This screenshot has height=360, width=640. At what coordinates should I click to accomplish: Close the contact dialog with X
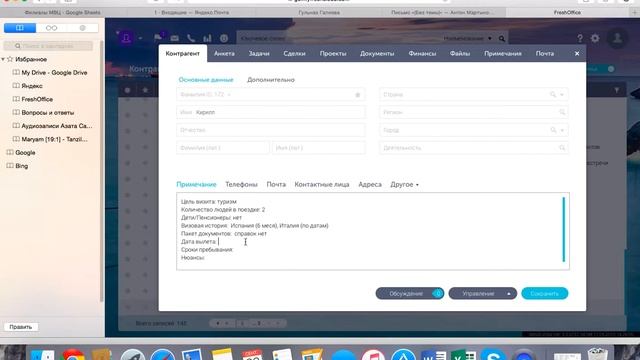coord(577,53)
